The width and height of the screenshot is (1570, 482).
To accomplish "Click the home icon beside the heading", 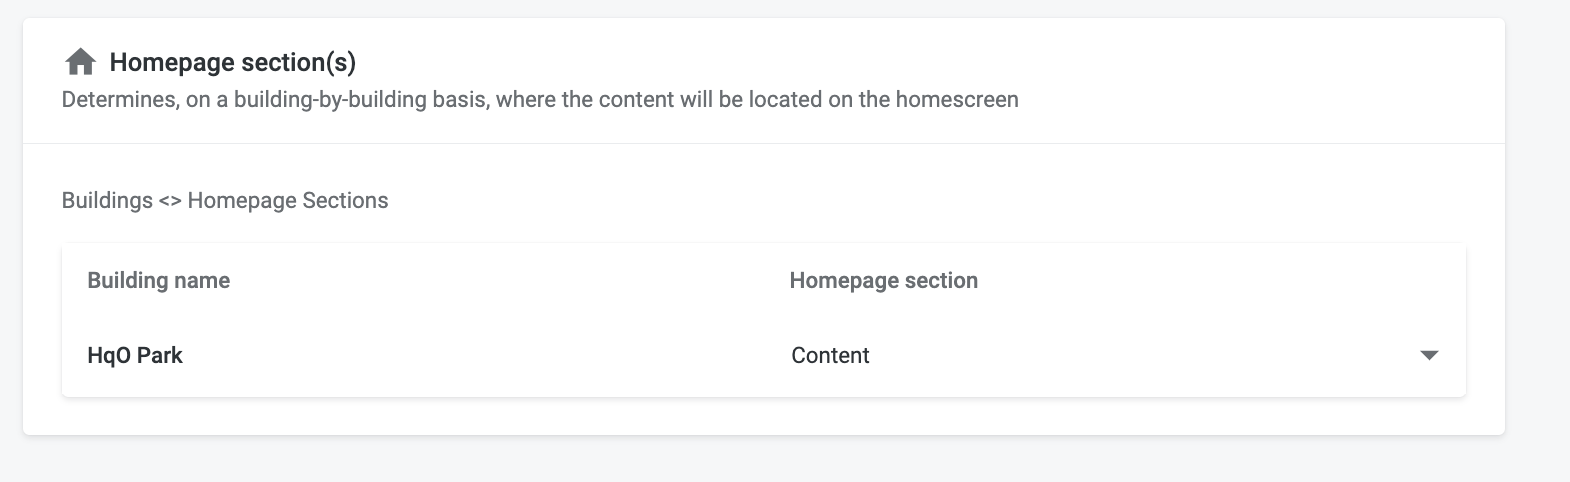I will click(x=80, y=63).
